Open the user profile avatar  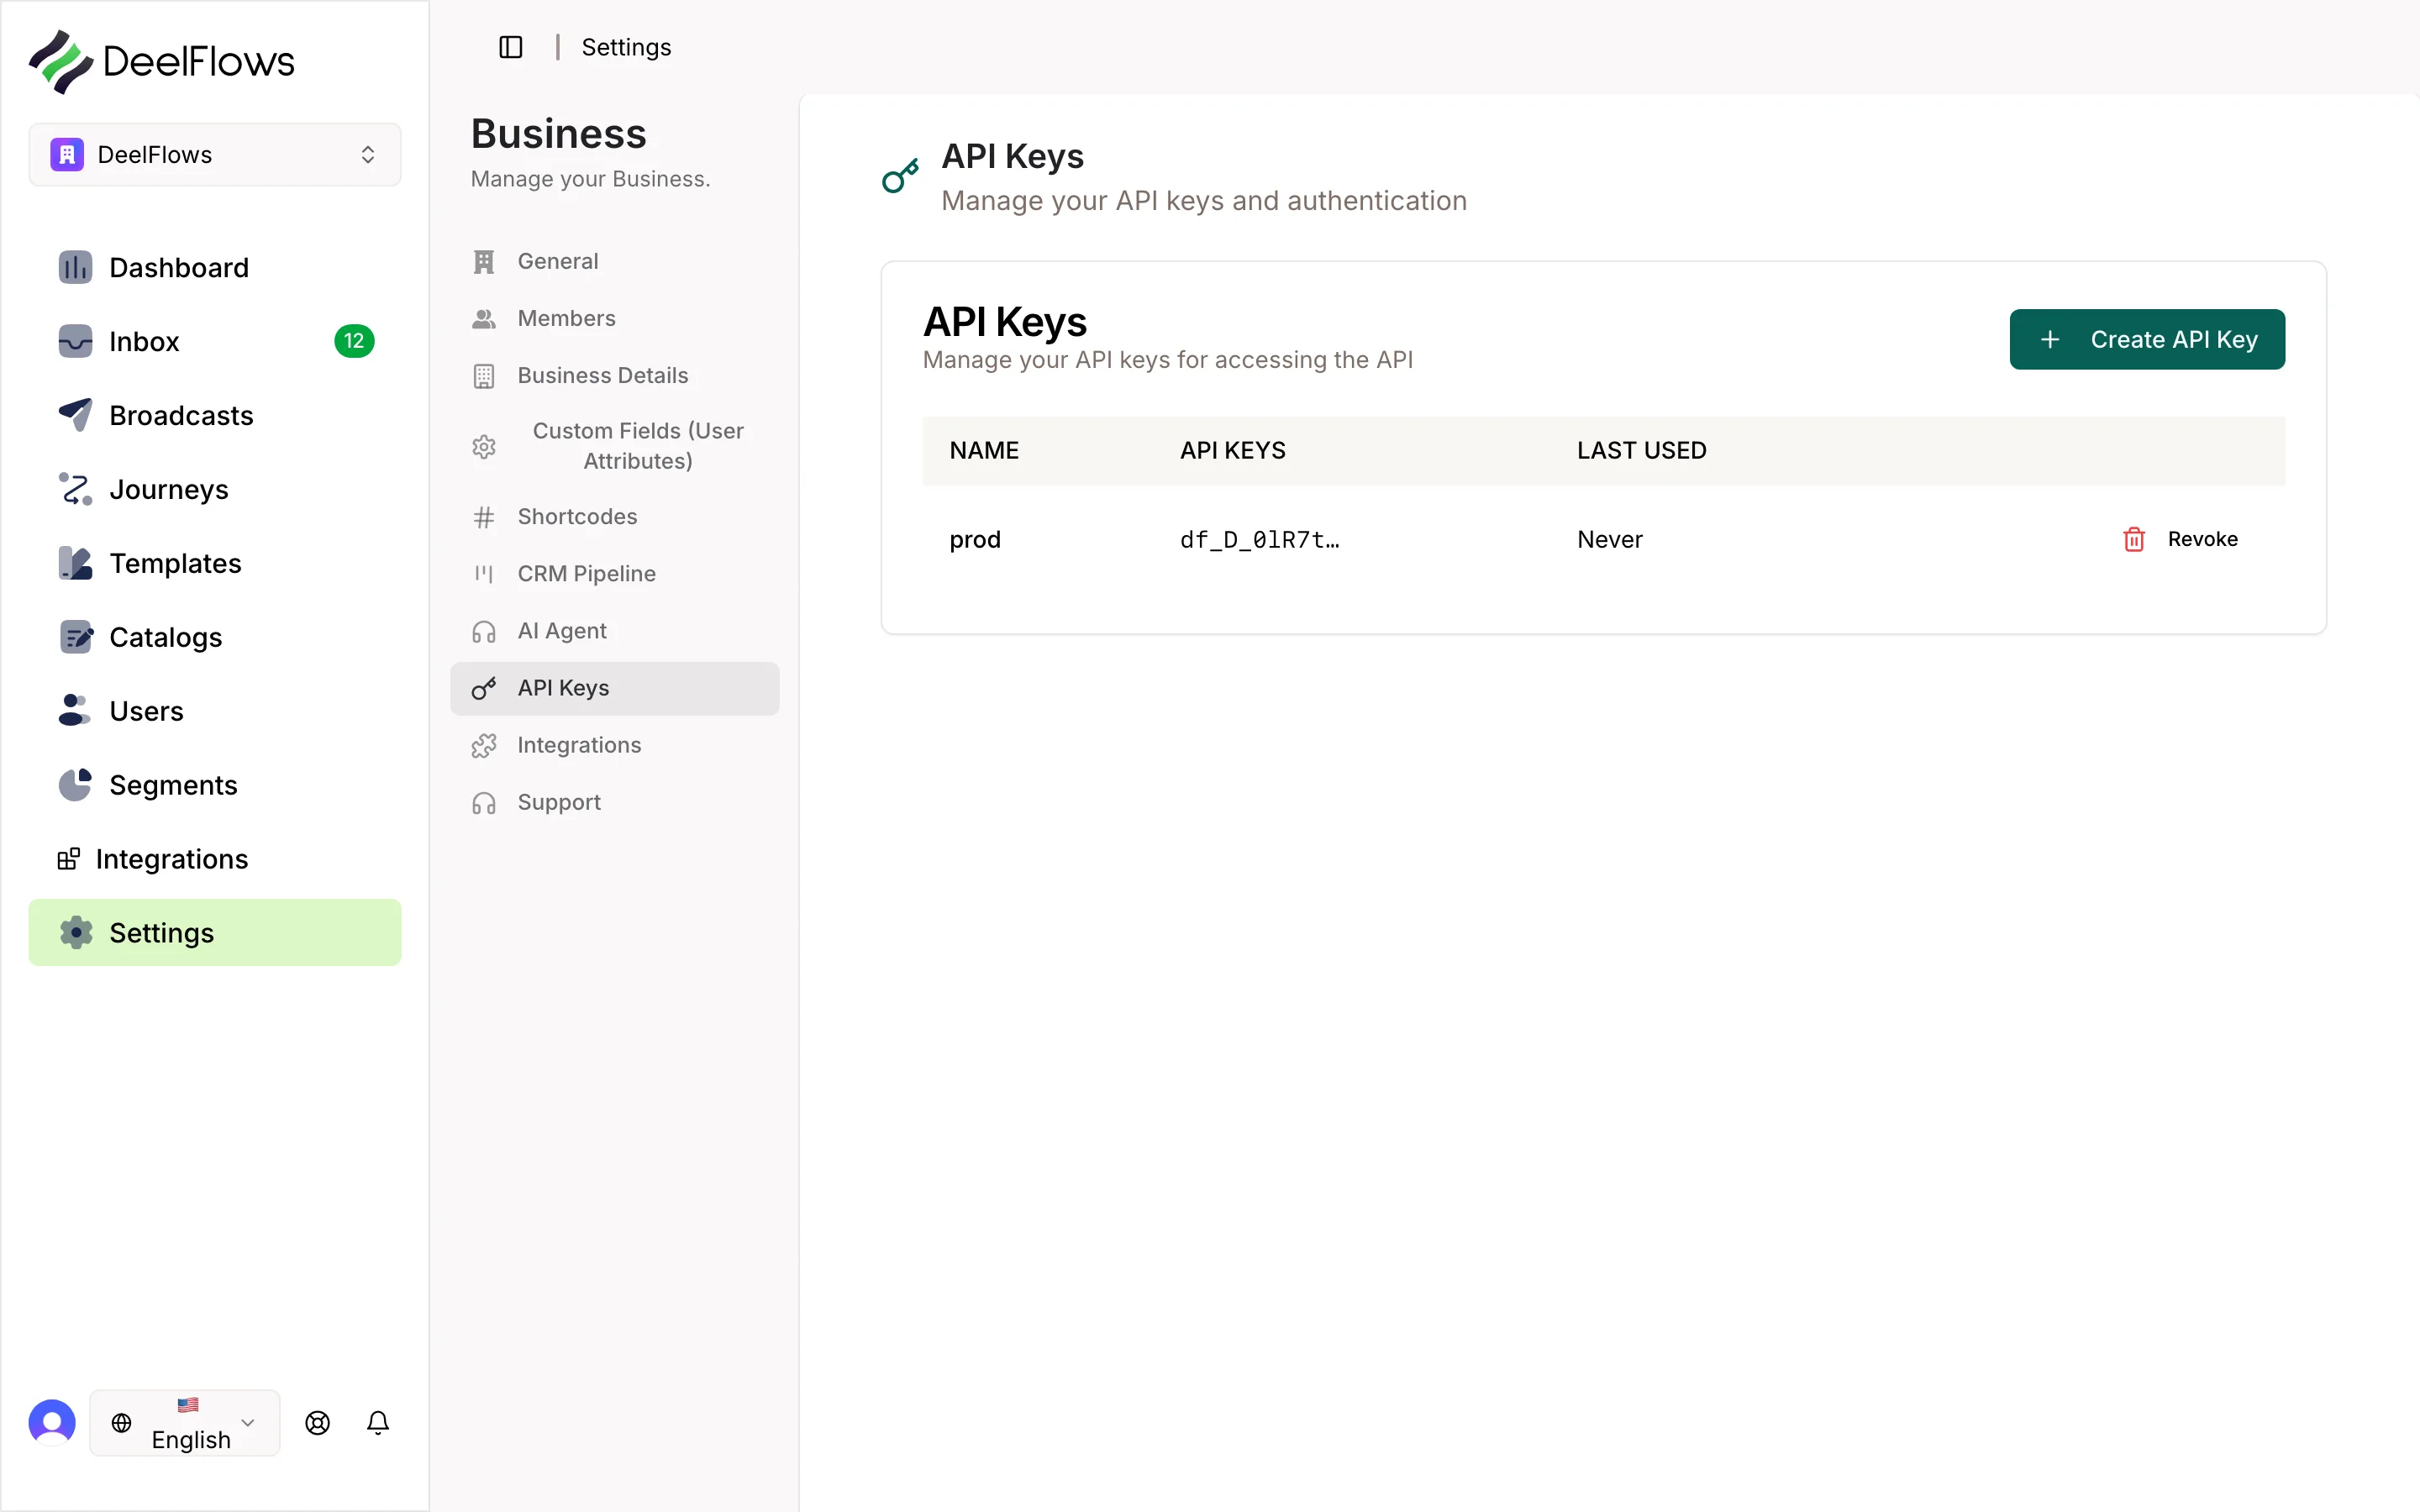(x=52, y=1422)
